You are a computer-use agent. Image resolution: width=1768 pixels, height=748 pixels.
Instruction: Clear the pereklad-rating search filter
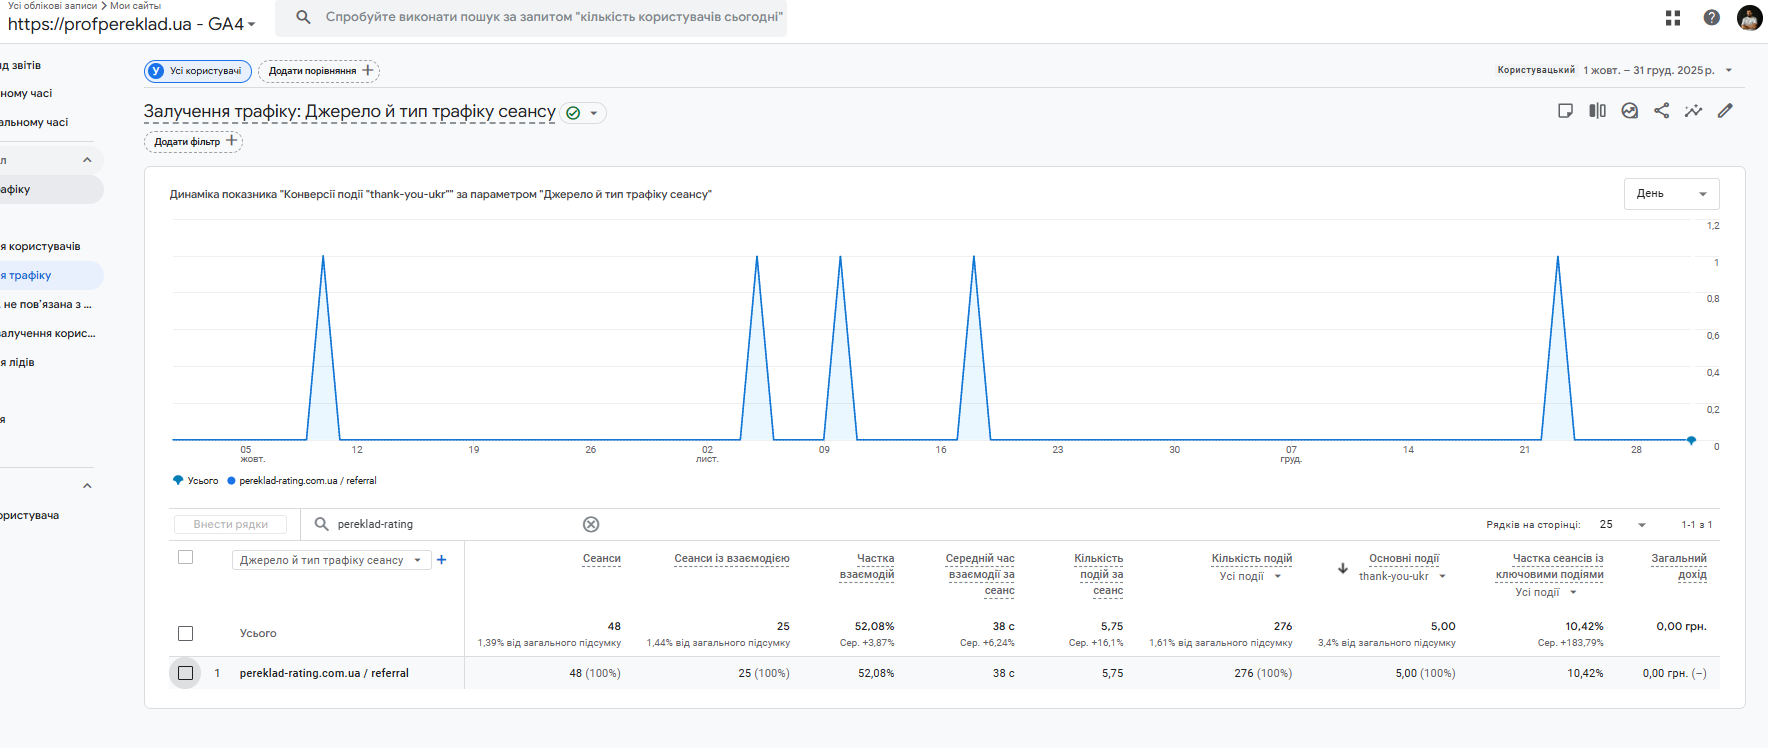point(591,524)
